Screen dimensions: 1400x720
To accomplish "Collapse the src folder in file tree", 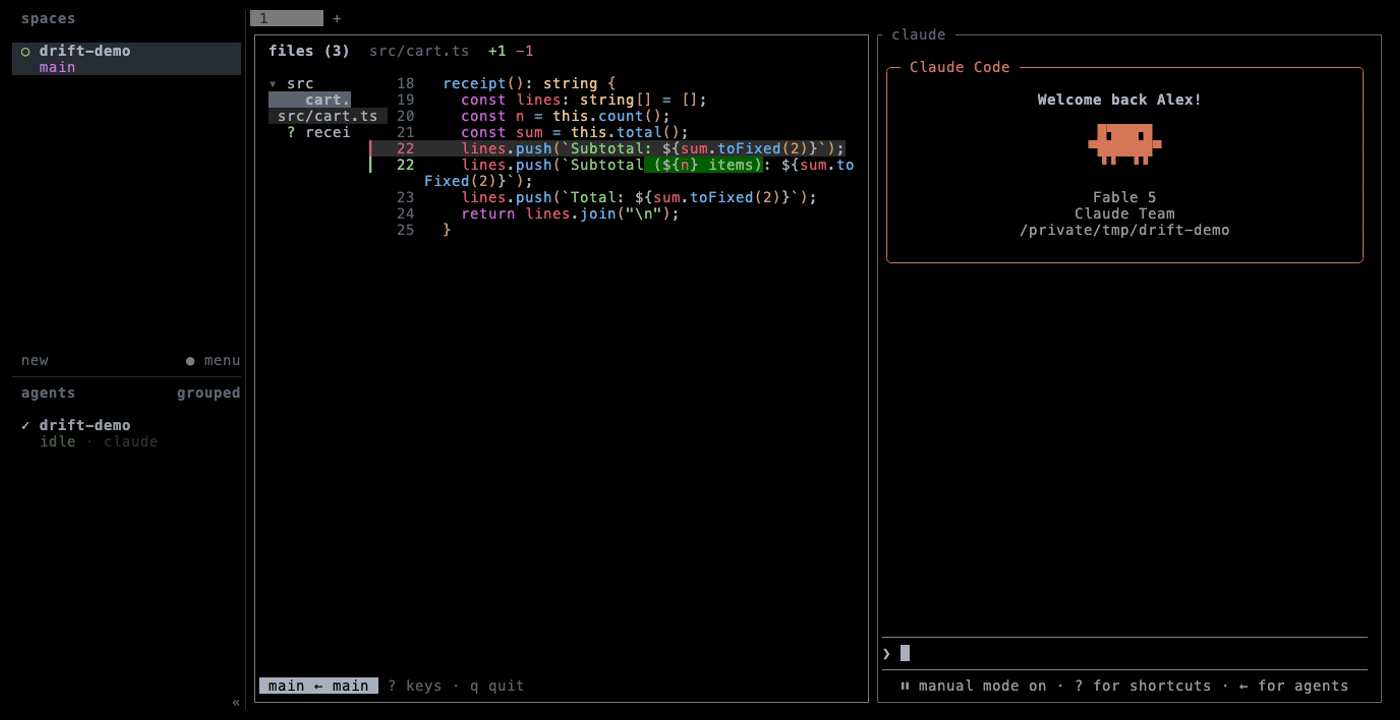I will tap(273, 84).
